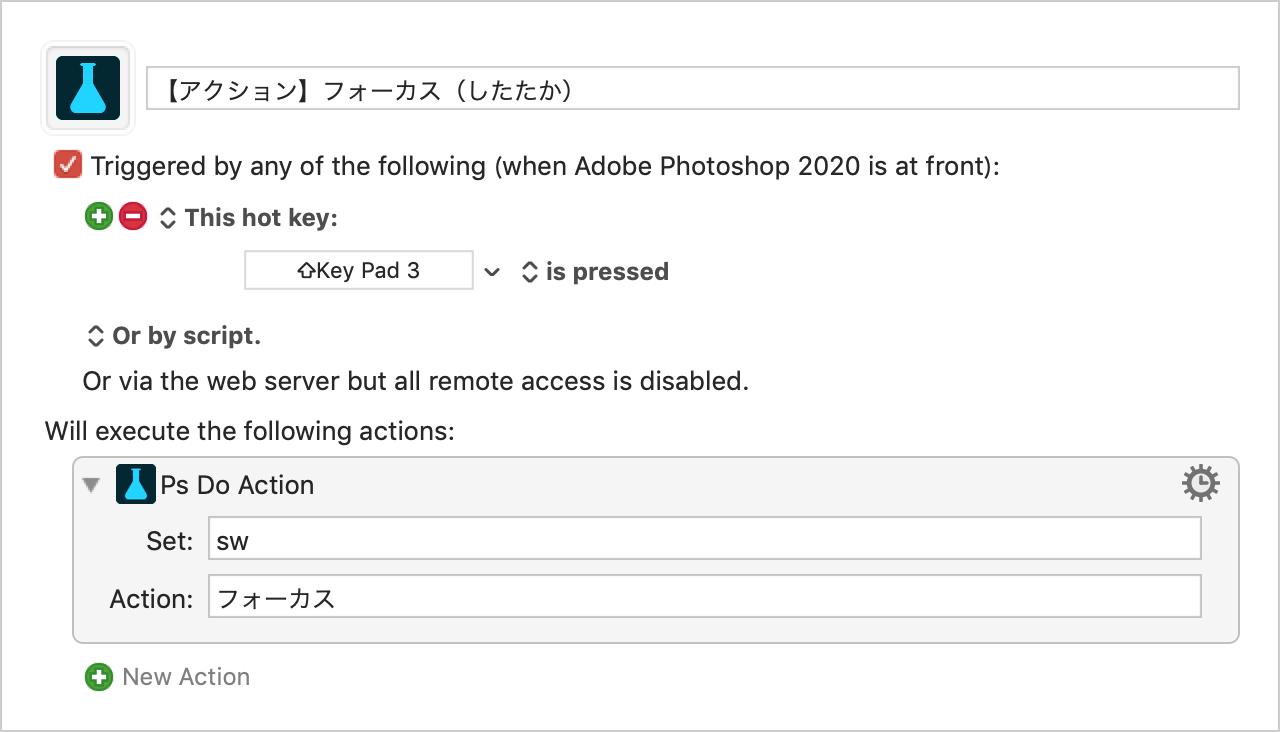Change the 'This hot key' trigger type

coord(249,217)
